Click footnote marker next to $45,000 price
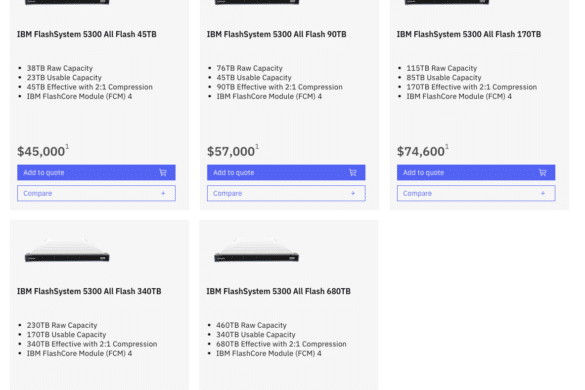Image resolution: width=585 pixels, height=390 pixels. pyautogui.click(x=67, y=146)
